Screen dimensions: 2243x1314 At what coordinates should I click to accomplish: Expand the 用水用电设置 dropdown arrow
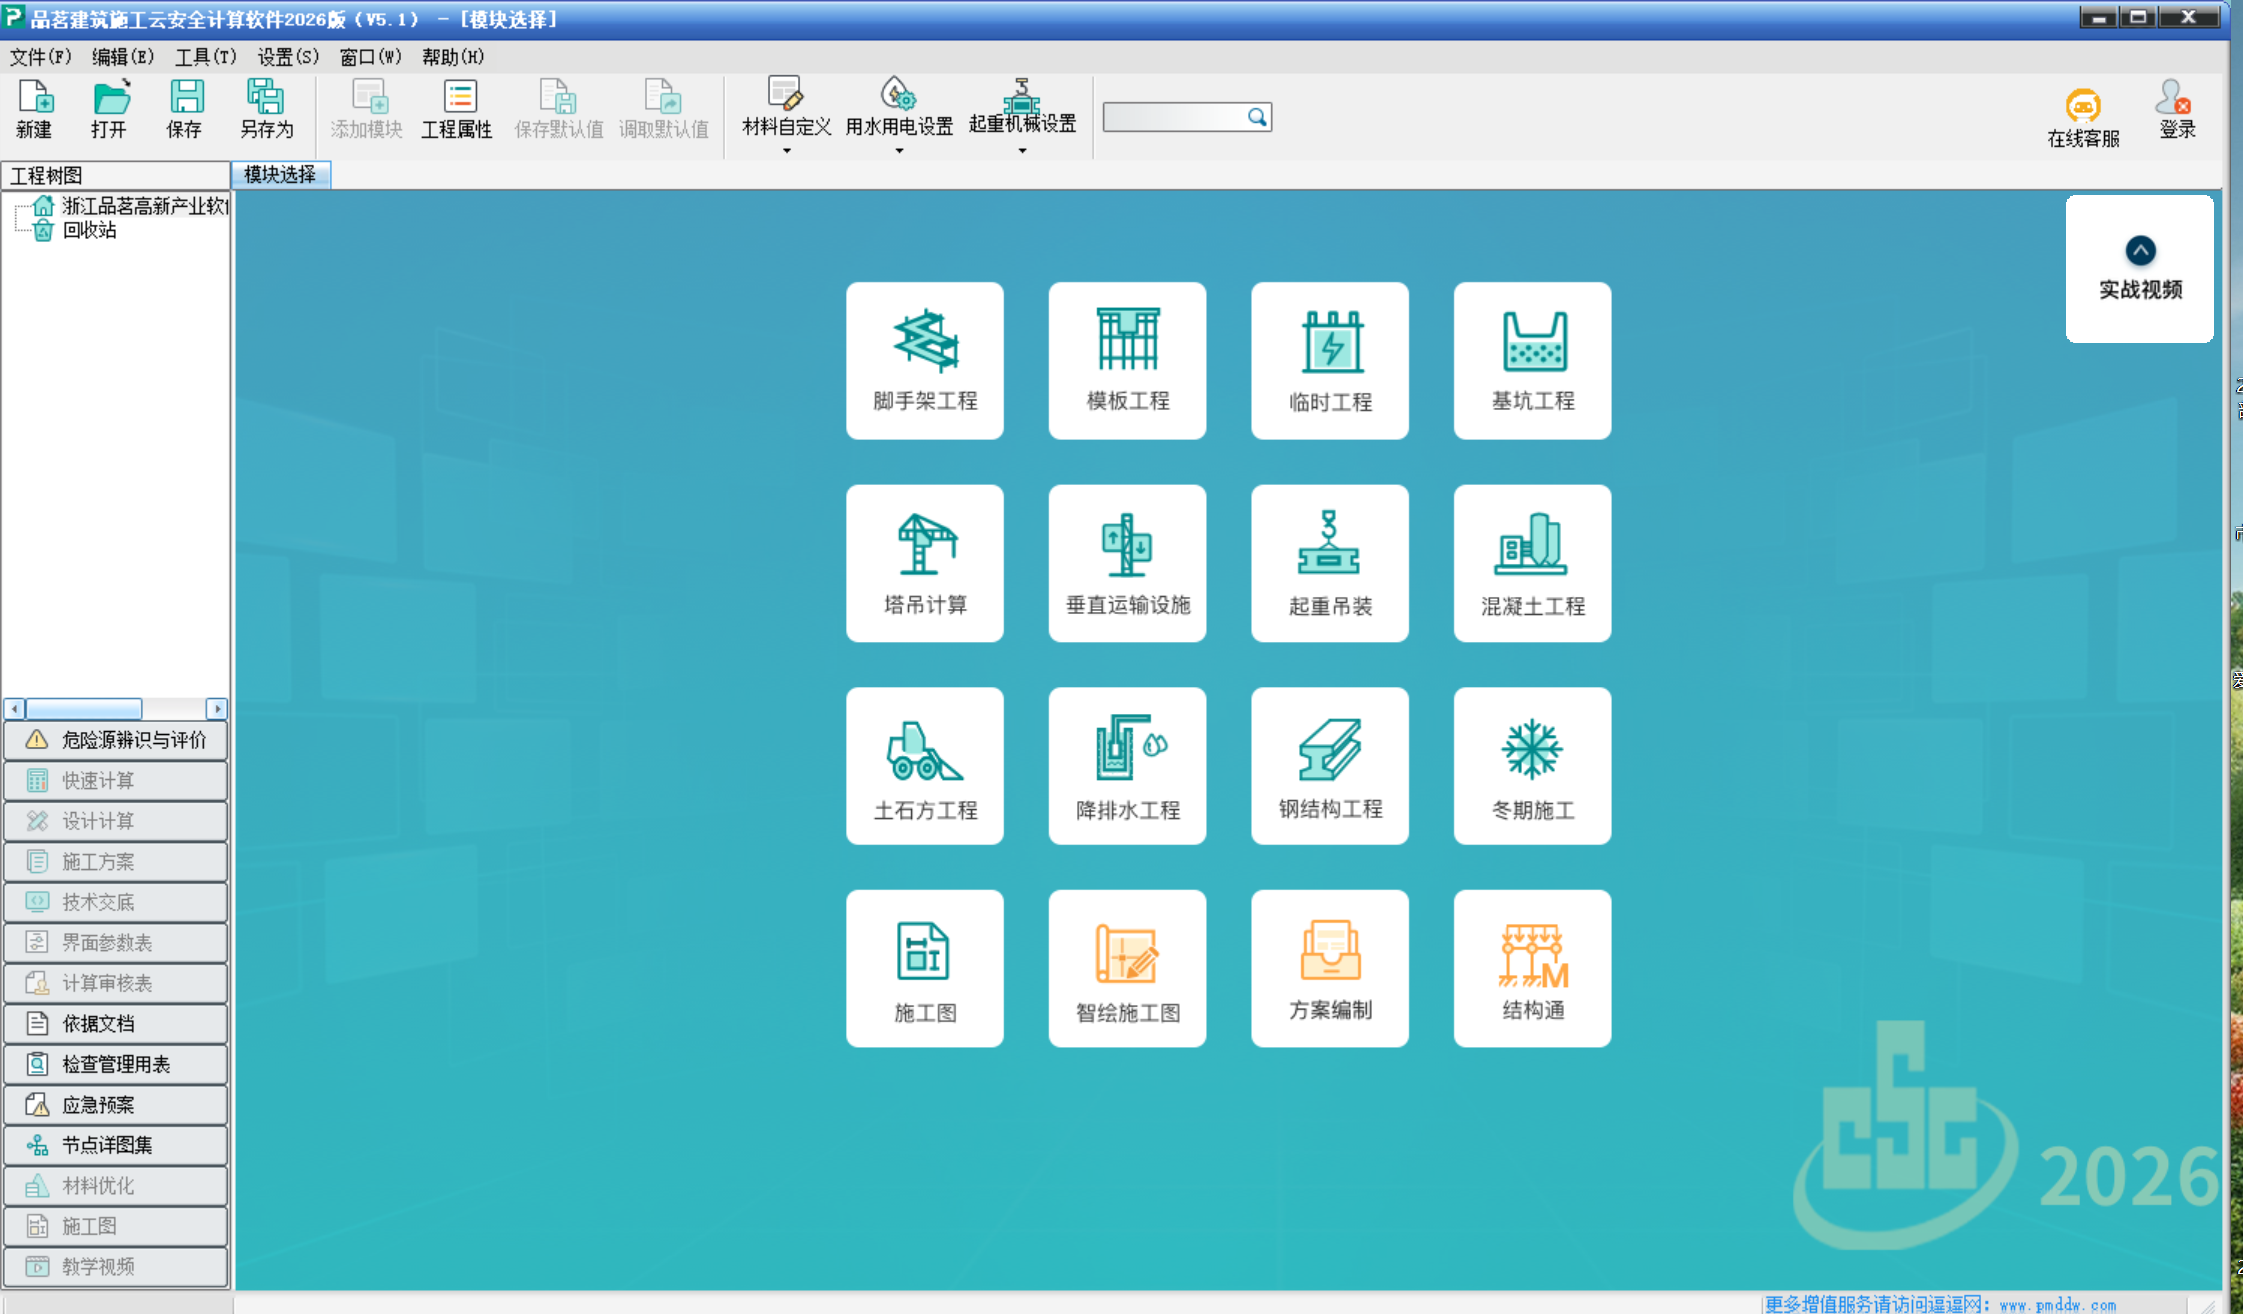[x=899, y=151]
